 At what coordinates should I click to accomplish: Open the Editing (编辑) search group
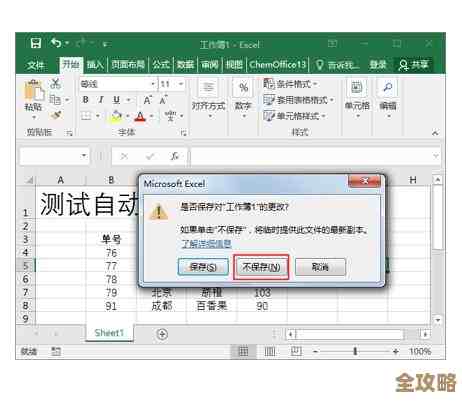388,99
